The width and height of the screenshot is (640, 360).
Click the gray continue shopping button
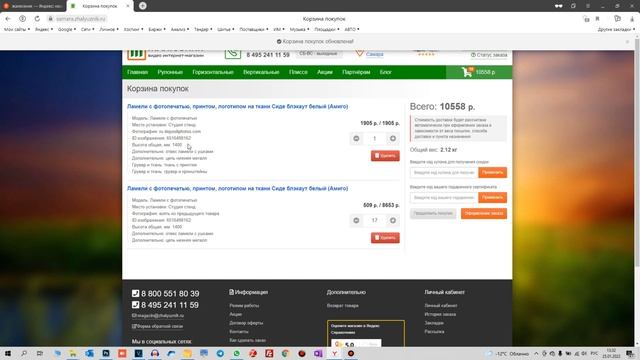(433, 213)
